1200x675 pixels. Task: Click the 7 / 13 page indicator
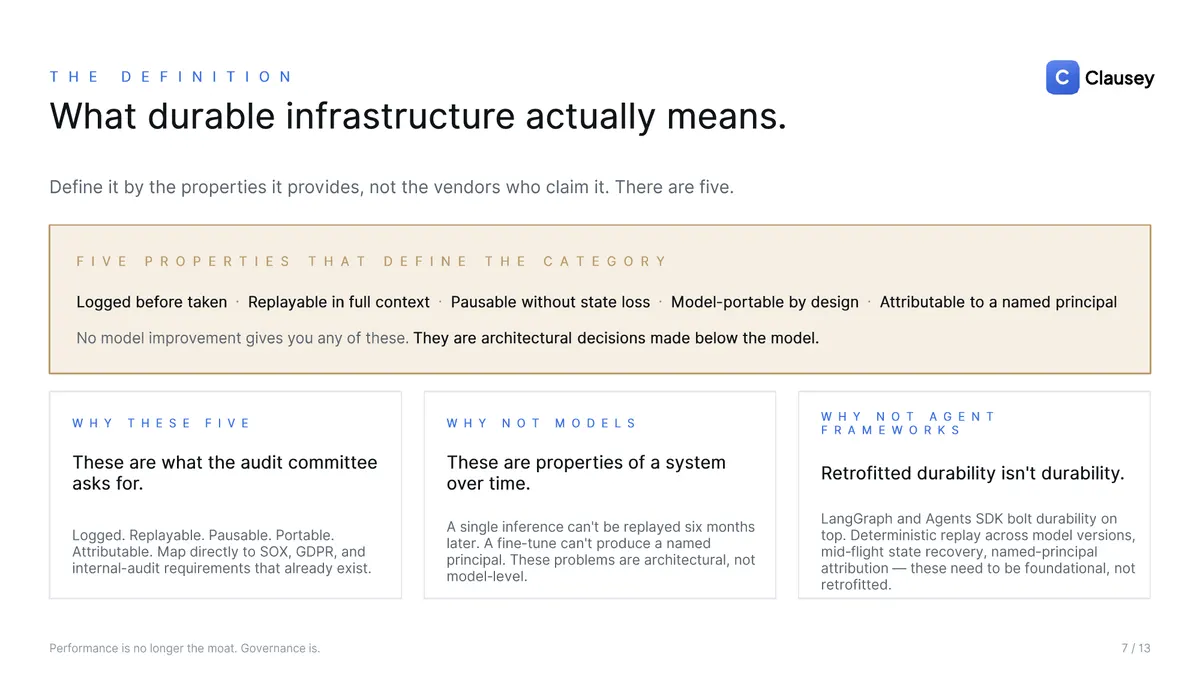pos(1136,648)
